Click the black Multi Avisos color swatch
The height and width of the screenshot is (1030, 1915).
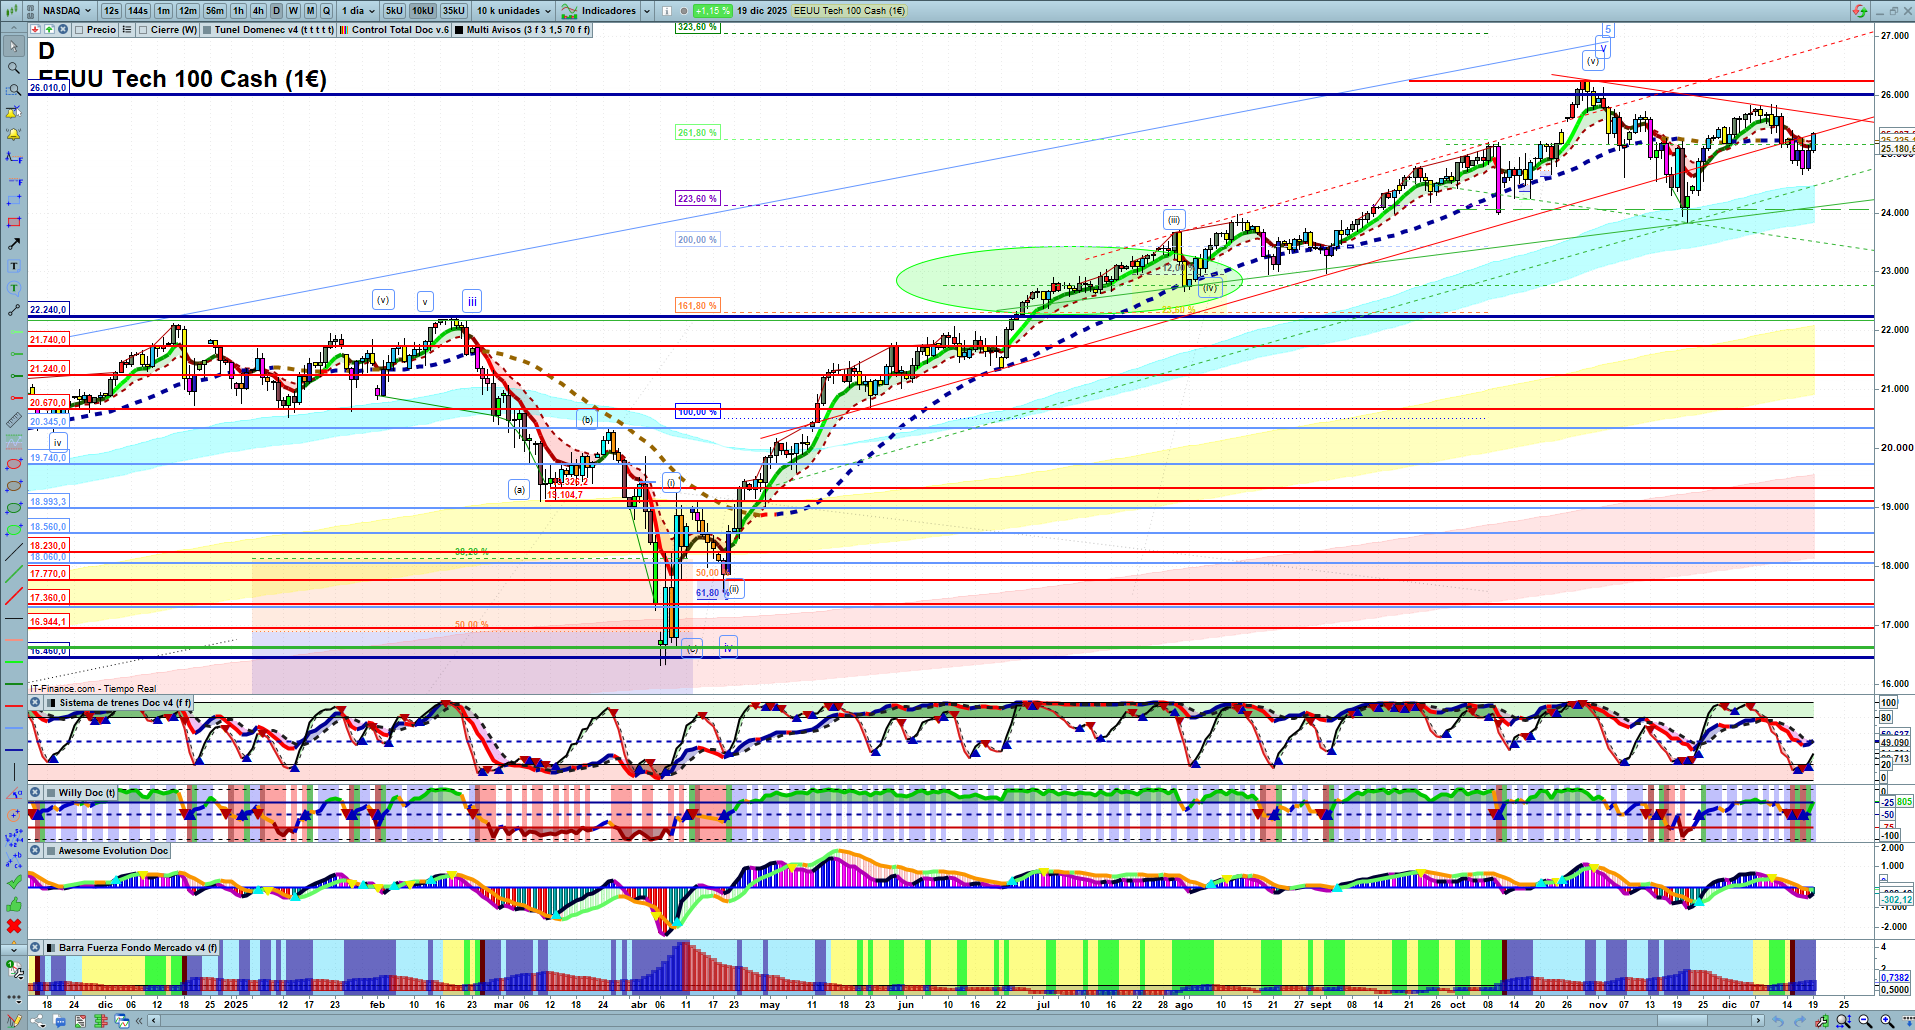tap(459, 30)
